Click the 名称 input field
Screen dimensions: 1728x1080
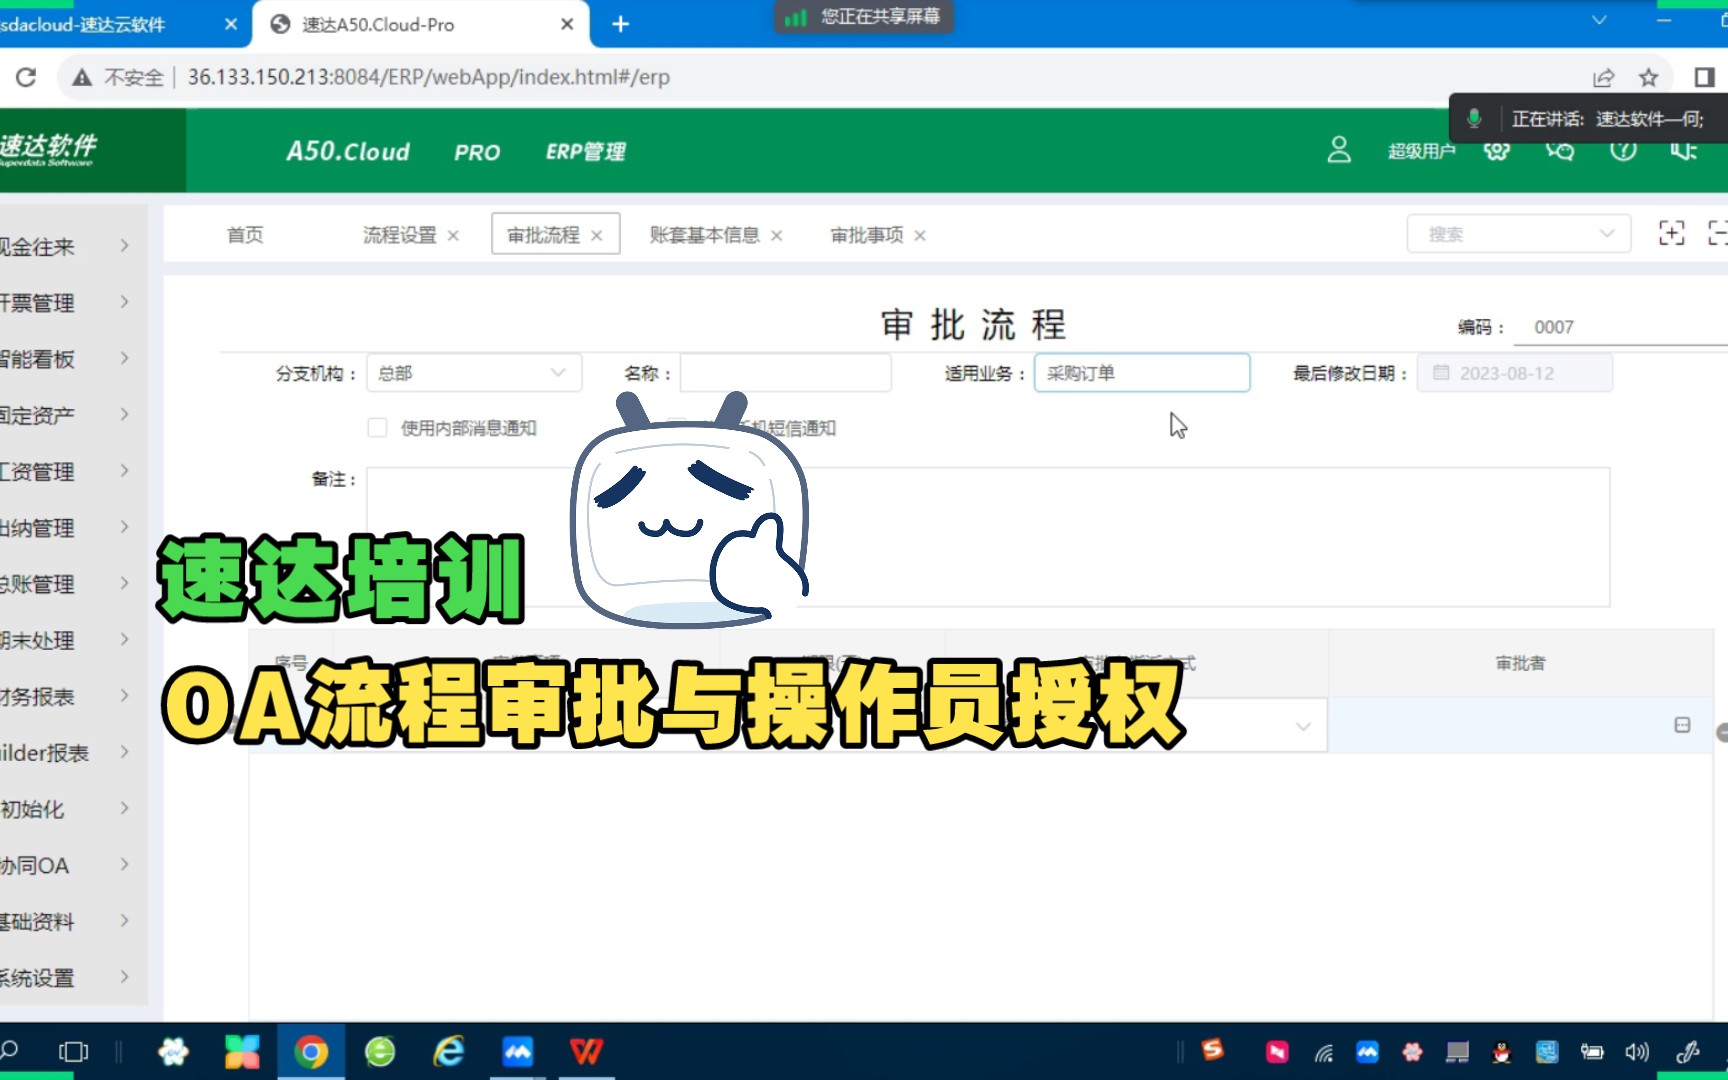point(785,372)
